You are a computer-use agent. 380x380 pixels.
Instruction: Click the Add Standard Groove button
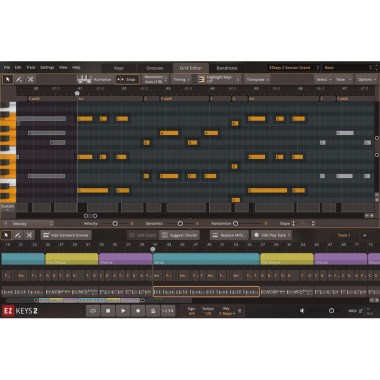point(66,235)
